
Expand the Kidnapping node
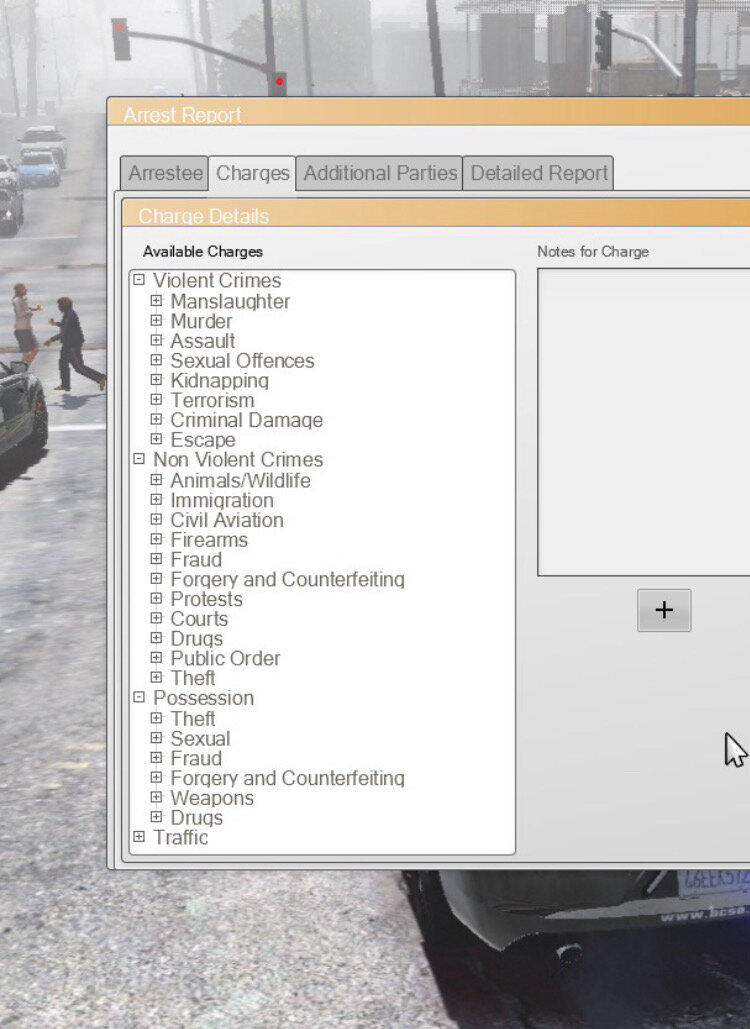[156, 380]
